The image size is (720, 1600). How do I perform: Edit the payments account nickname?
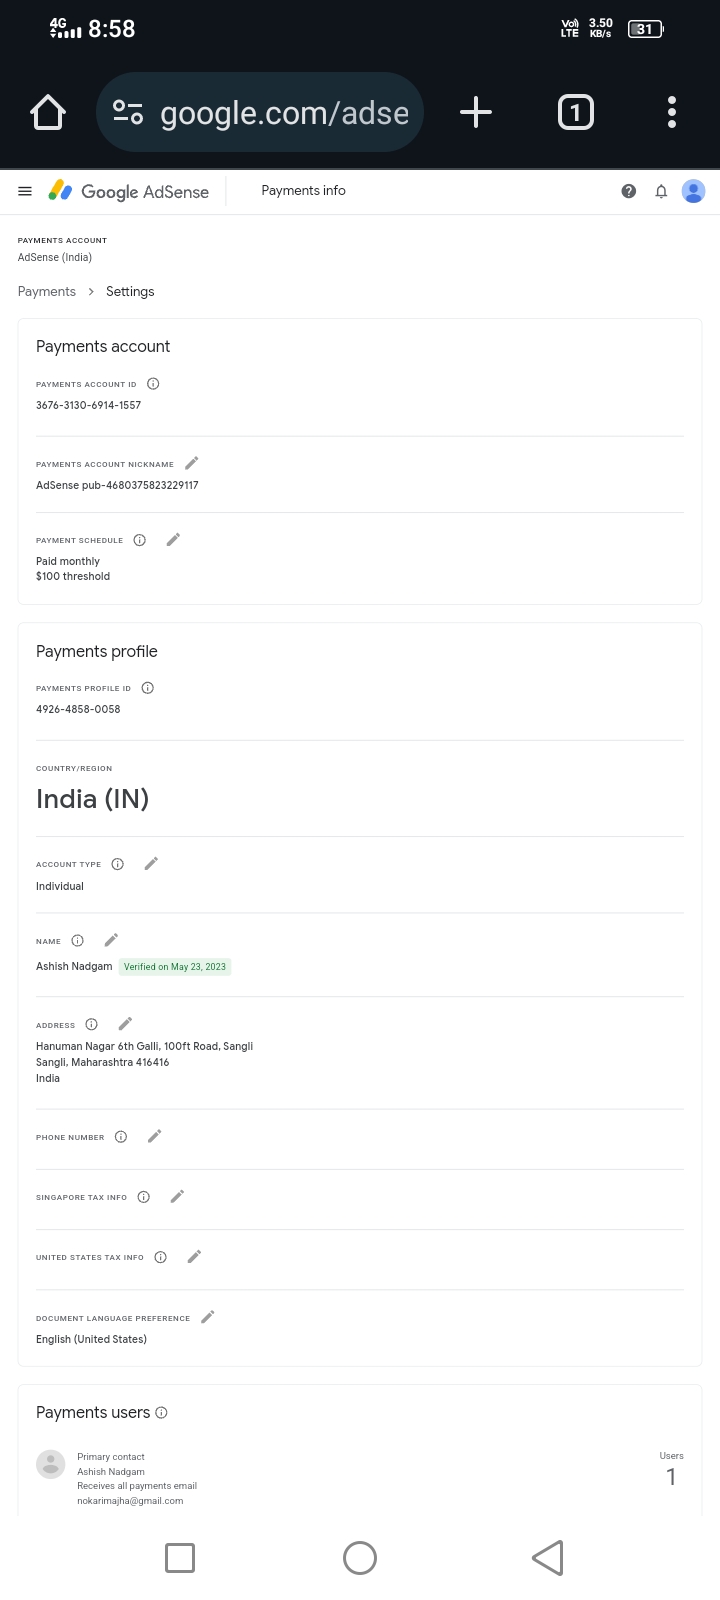[192, 463]
